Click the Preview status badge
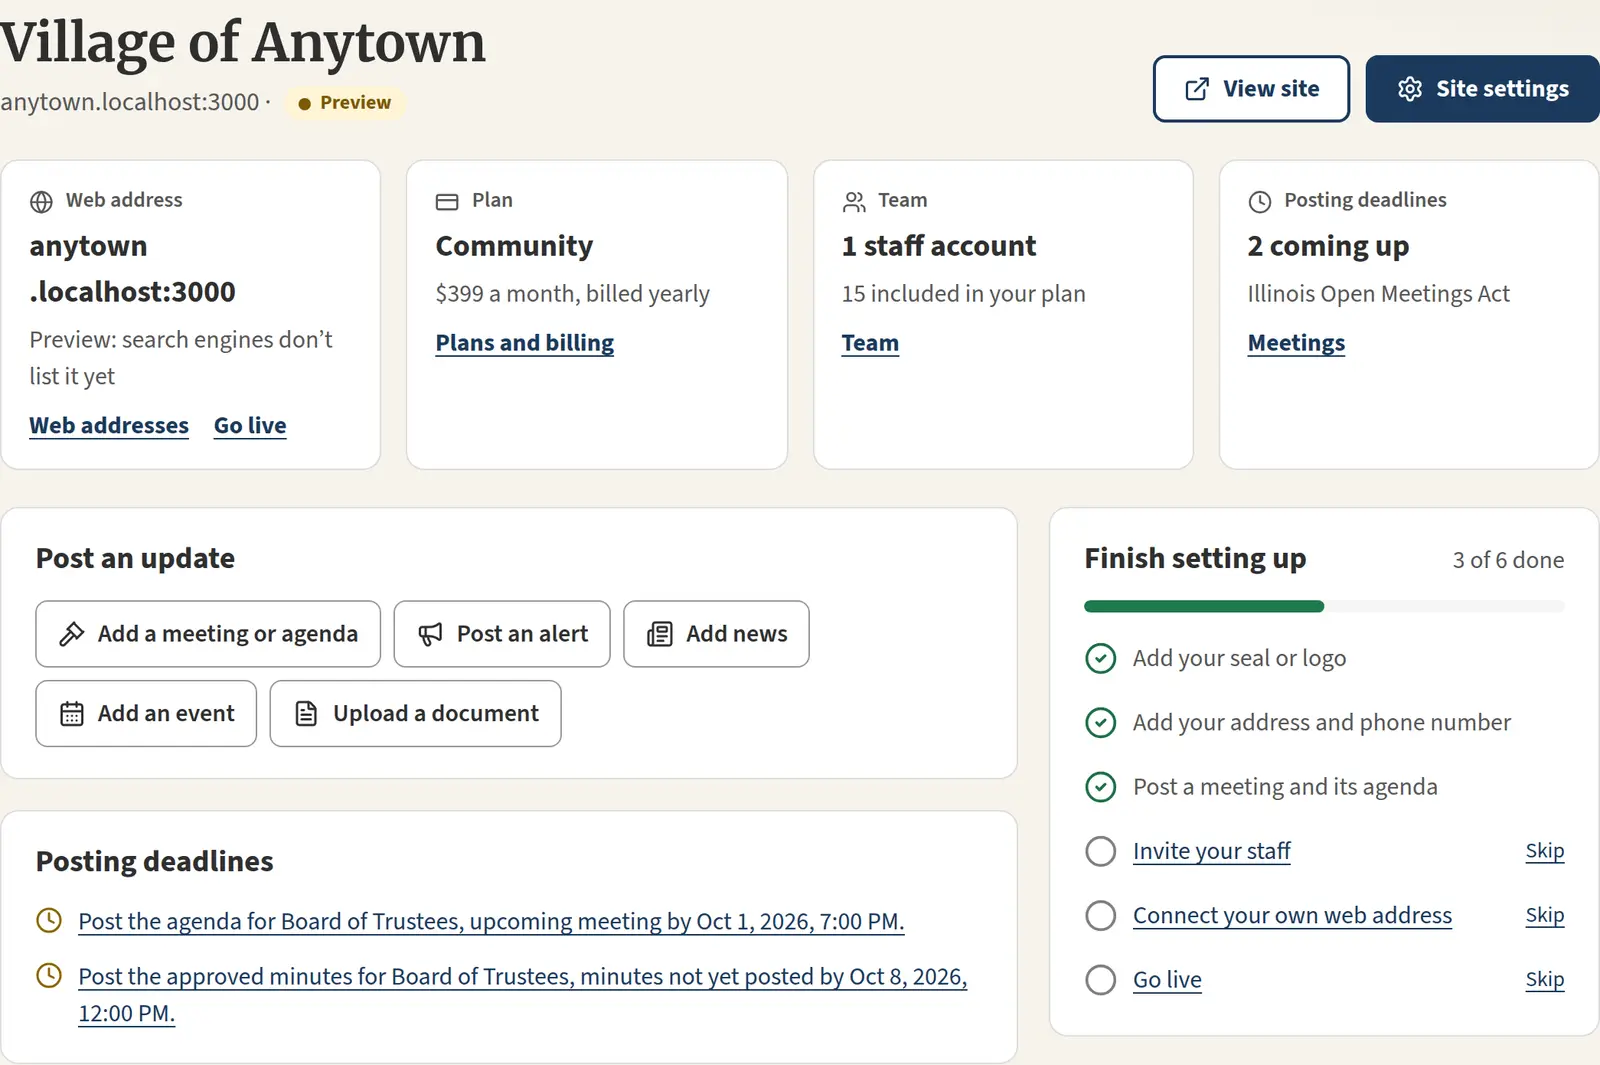 pyautogui.click(x=345, y=103)
